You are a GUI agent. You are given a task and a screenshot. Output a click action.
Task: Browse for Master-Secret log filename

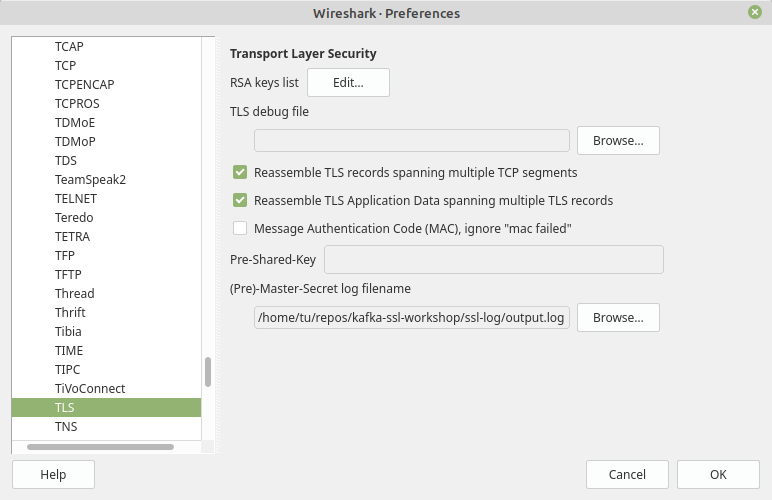pos(618,318)
